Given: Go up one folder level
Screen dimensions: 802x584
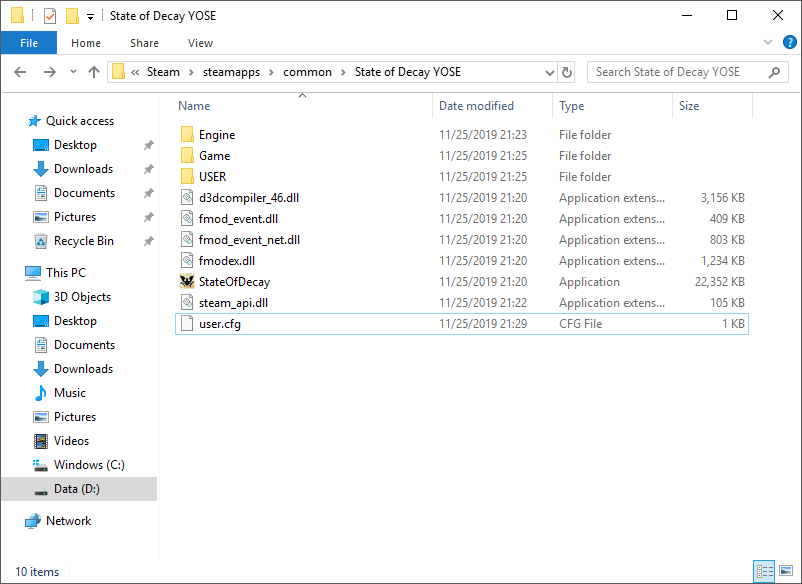Looking at the screenshot, I should [x=94, y=72].
